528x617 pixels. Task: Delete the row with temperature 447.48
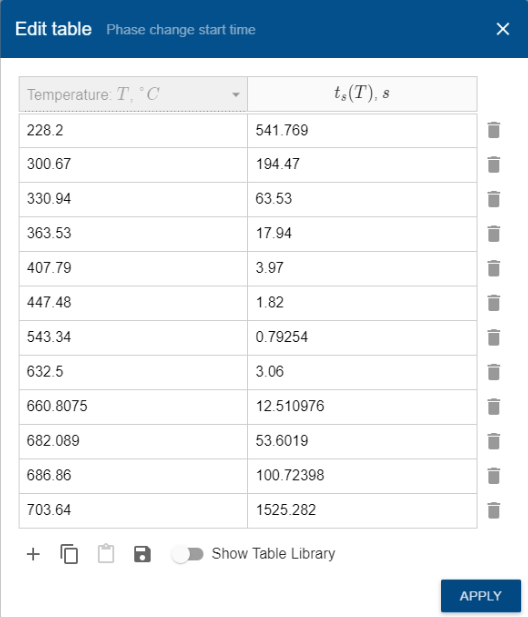point(494,303)
